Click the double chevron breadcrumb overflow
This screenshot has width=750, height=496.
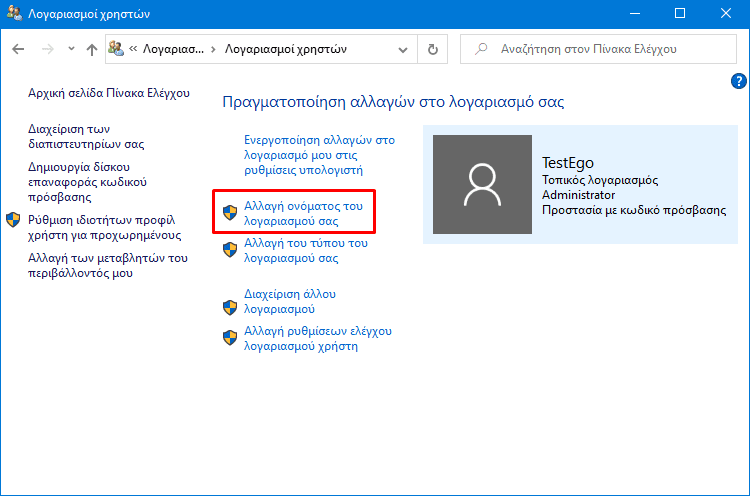point(133,48)
